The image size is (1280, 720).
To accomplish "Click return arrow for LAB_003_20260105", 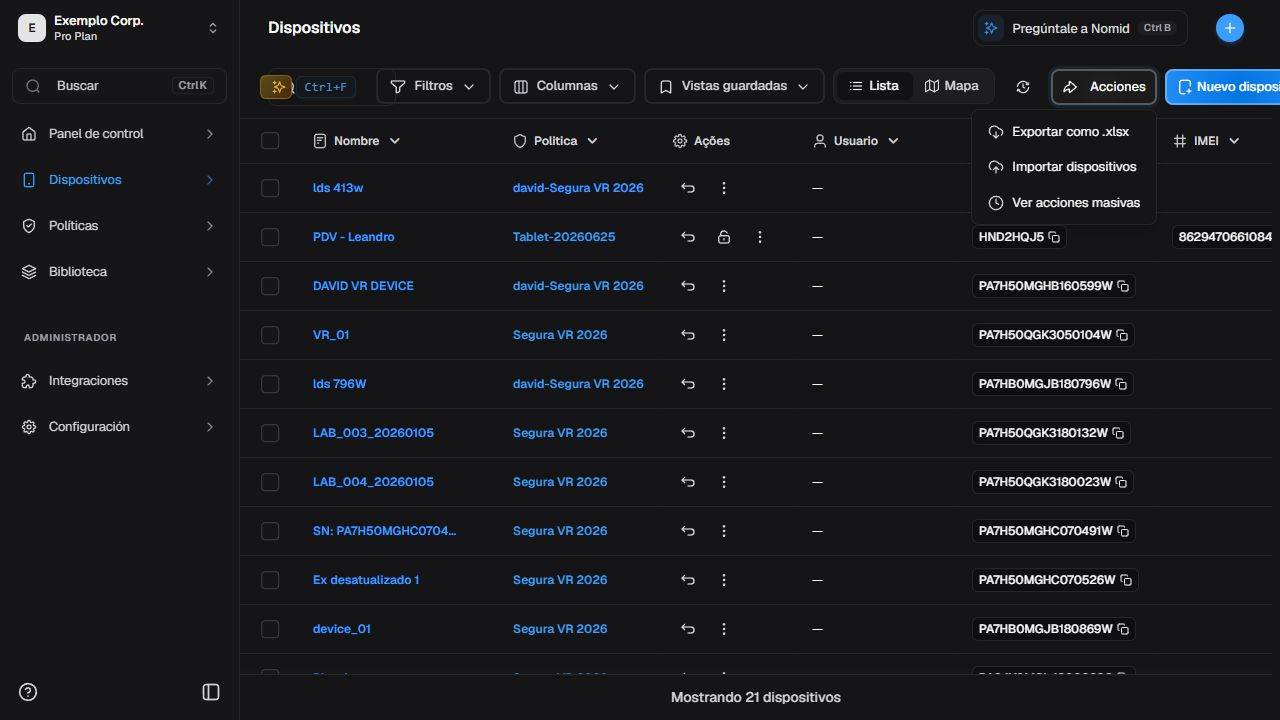I will (x=688, y=433).
